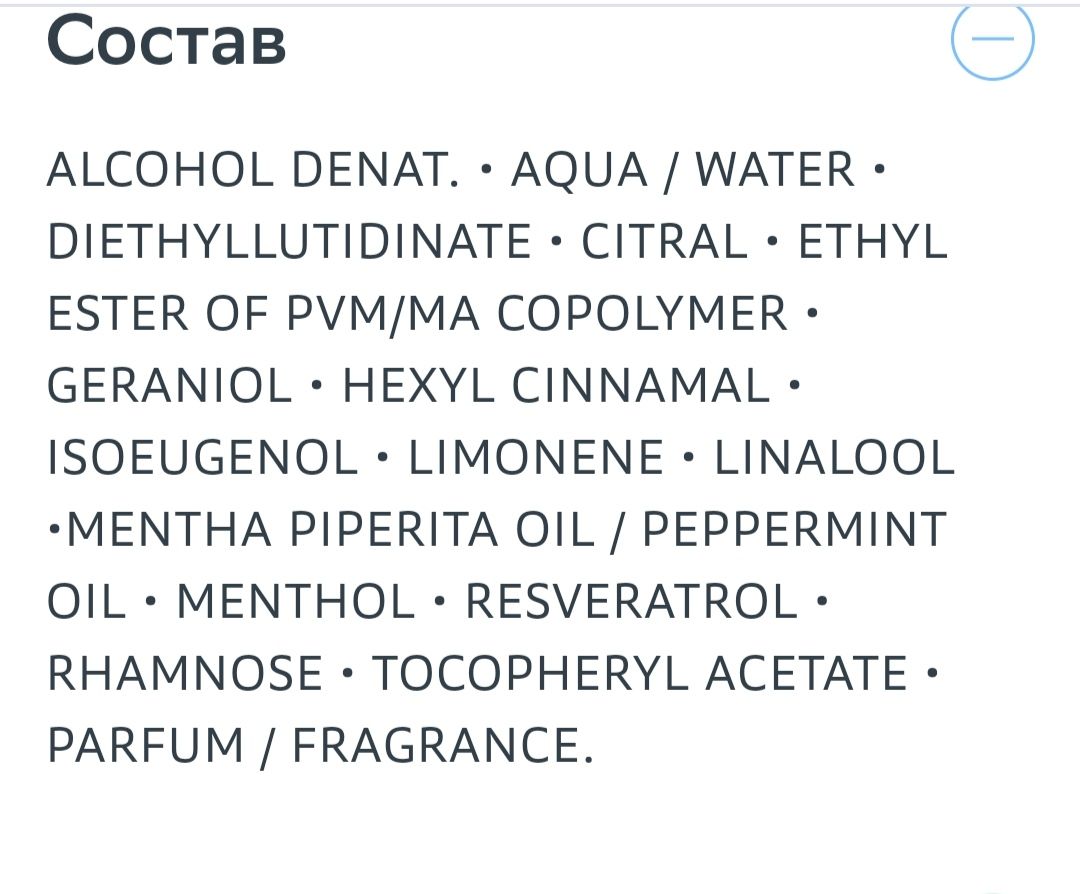Viewport: 1080px width, 894px height.
Task: Select the LIMONENE ingredient text
Action: [x=536, y=458]
